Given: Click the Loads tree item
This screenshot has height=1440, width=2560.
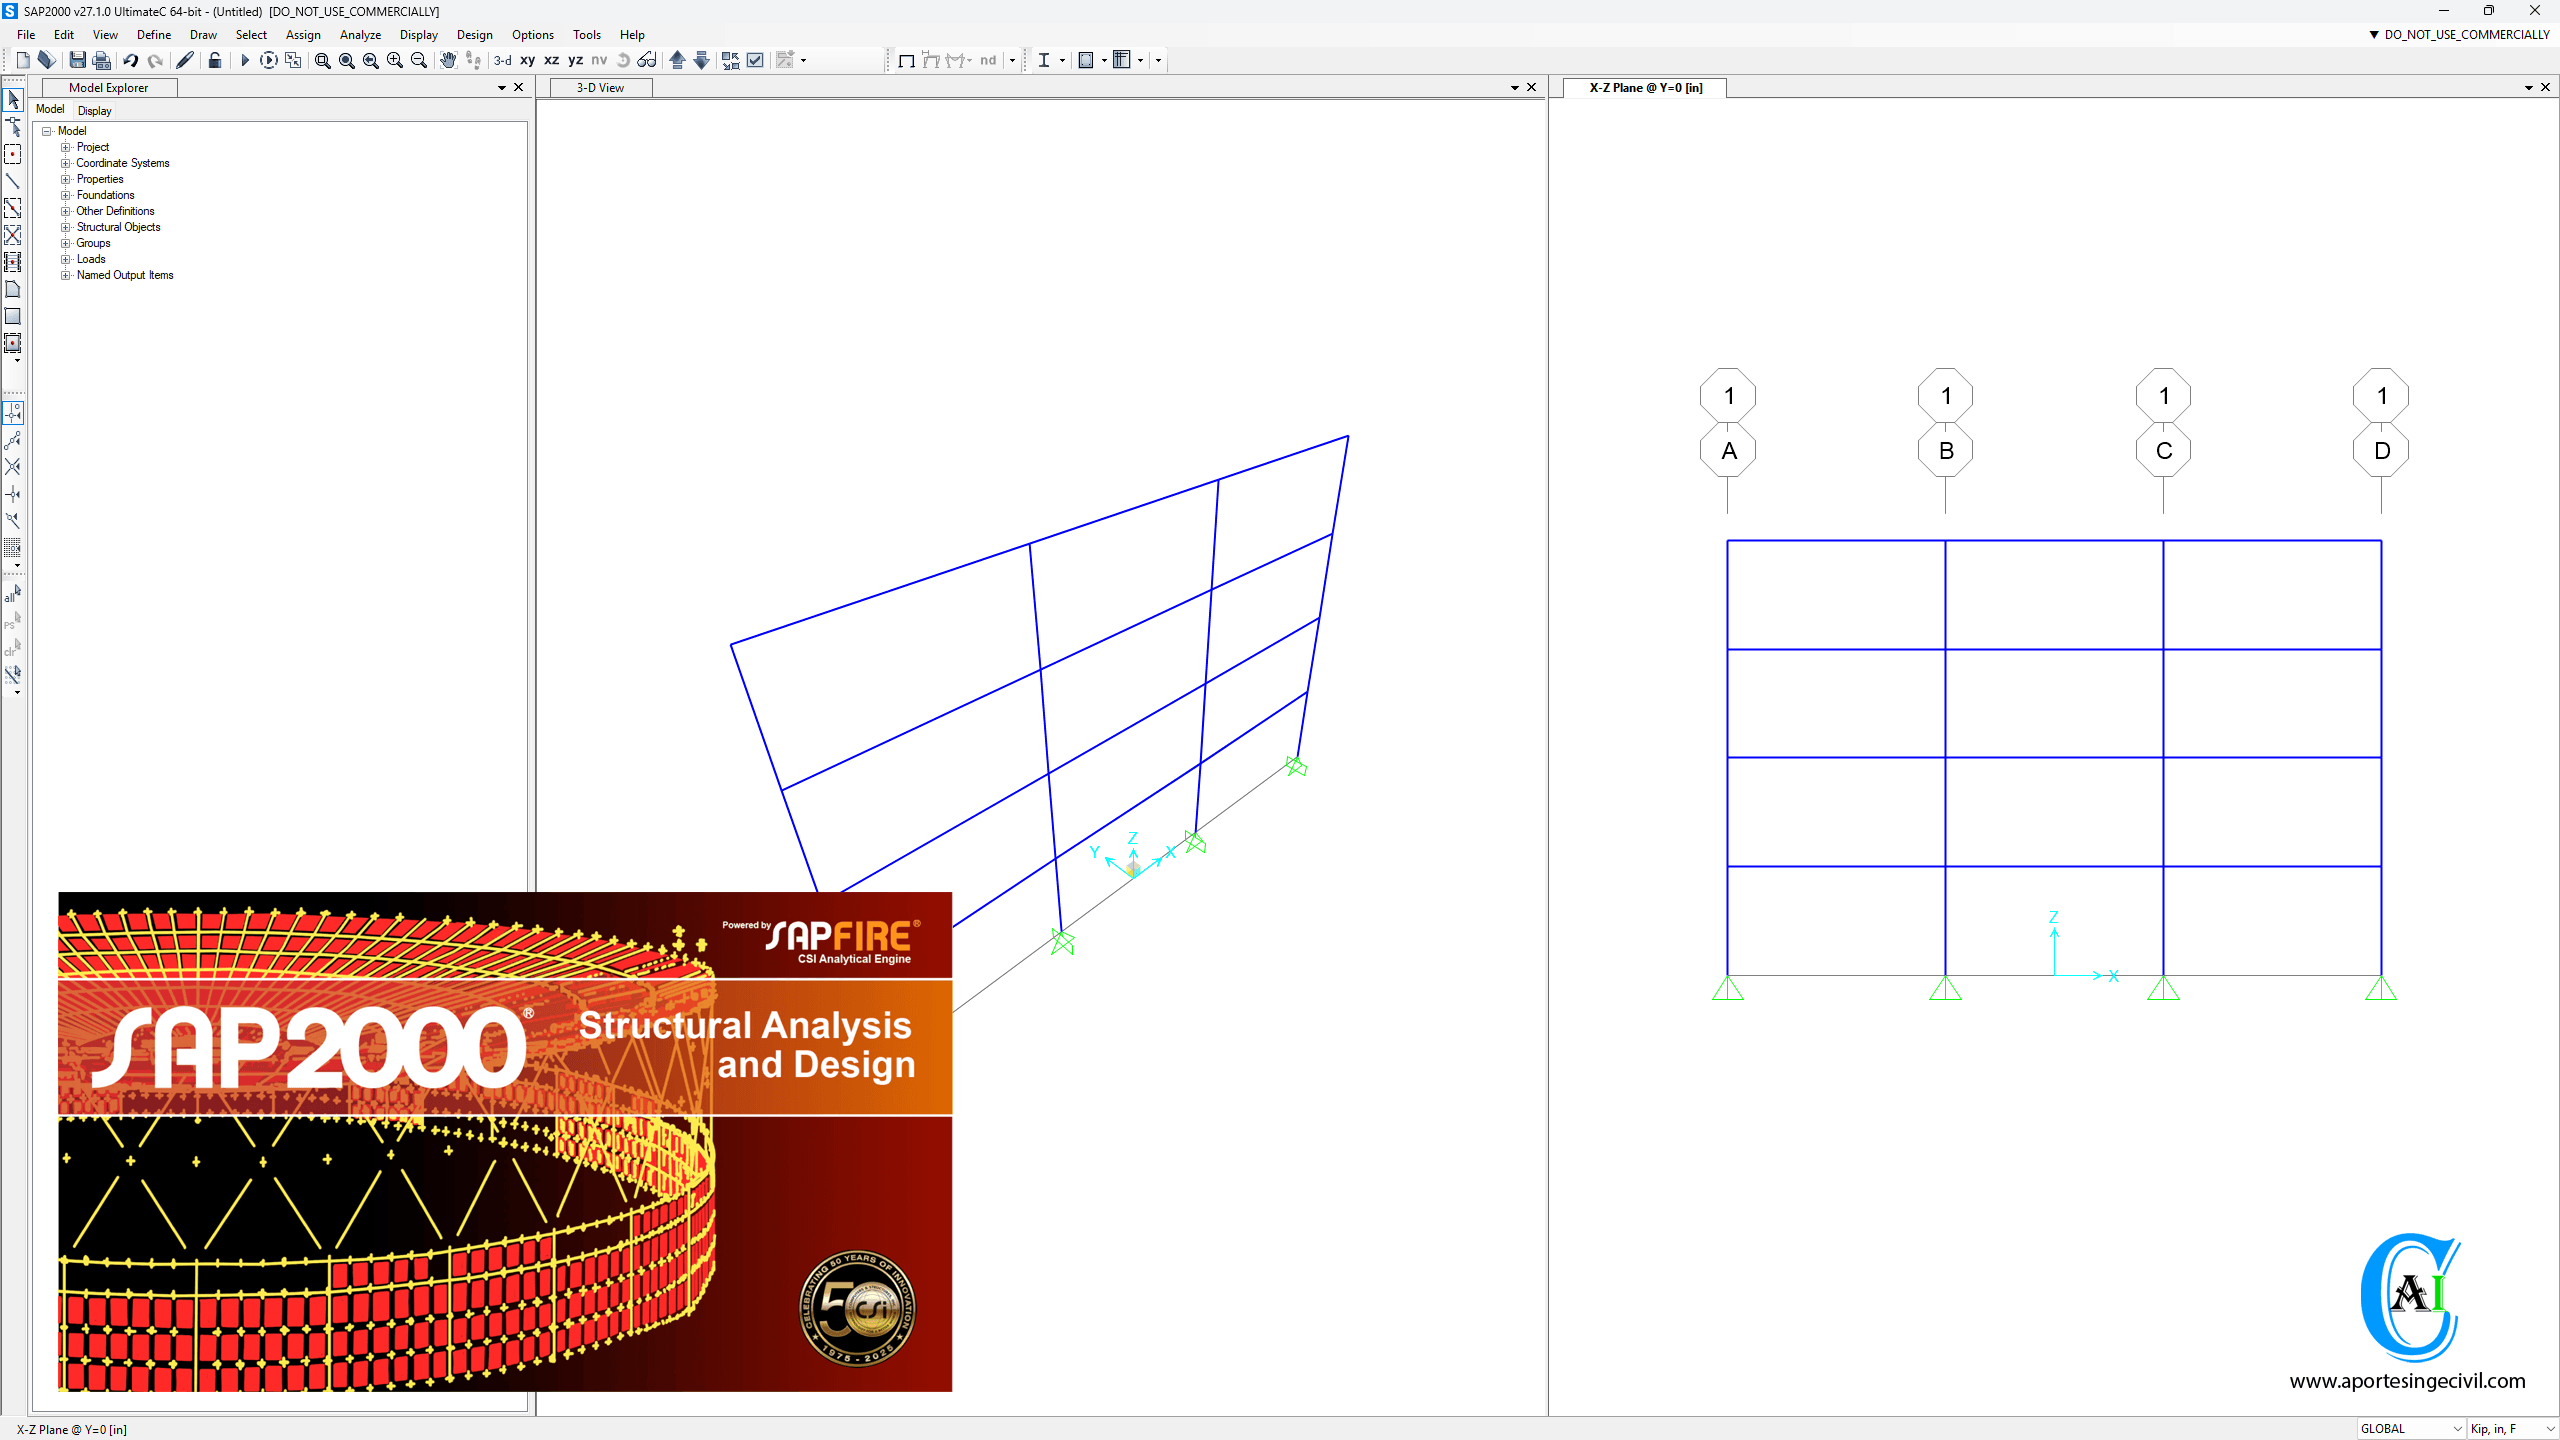Looking at the screenshot, I should (x=91, y=259).
